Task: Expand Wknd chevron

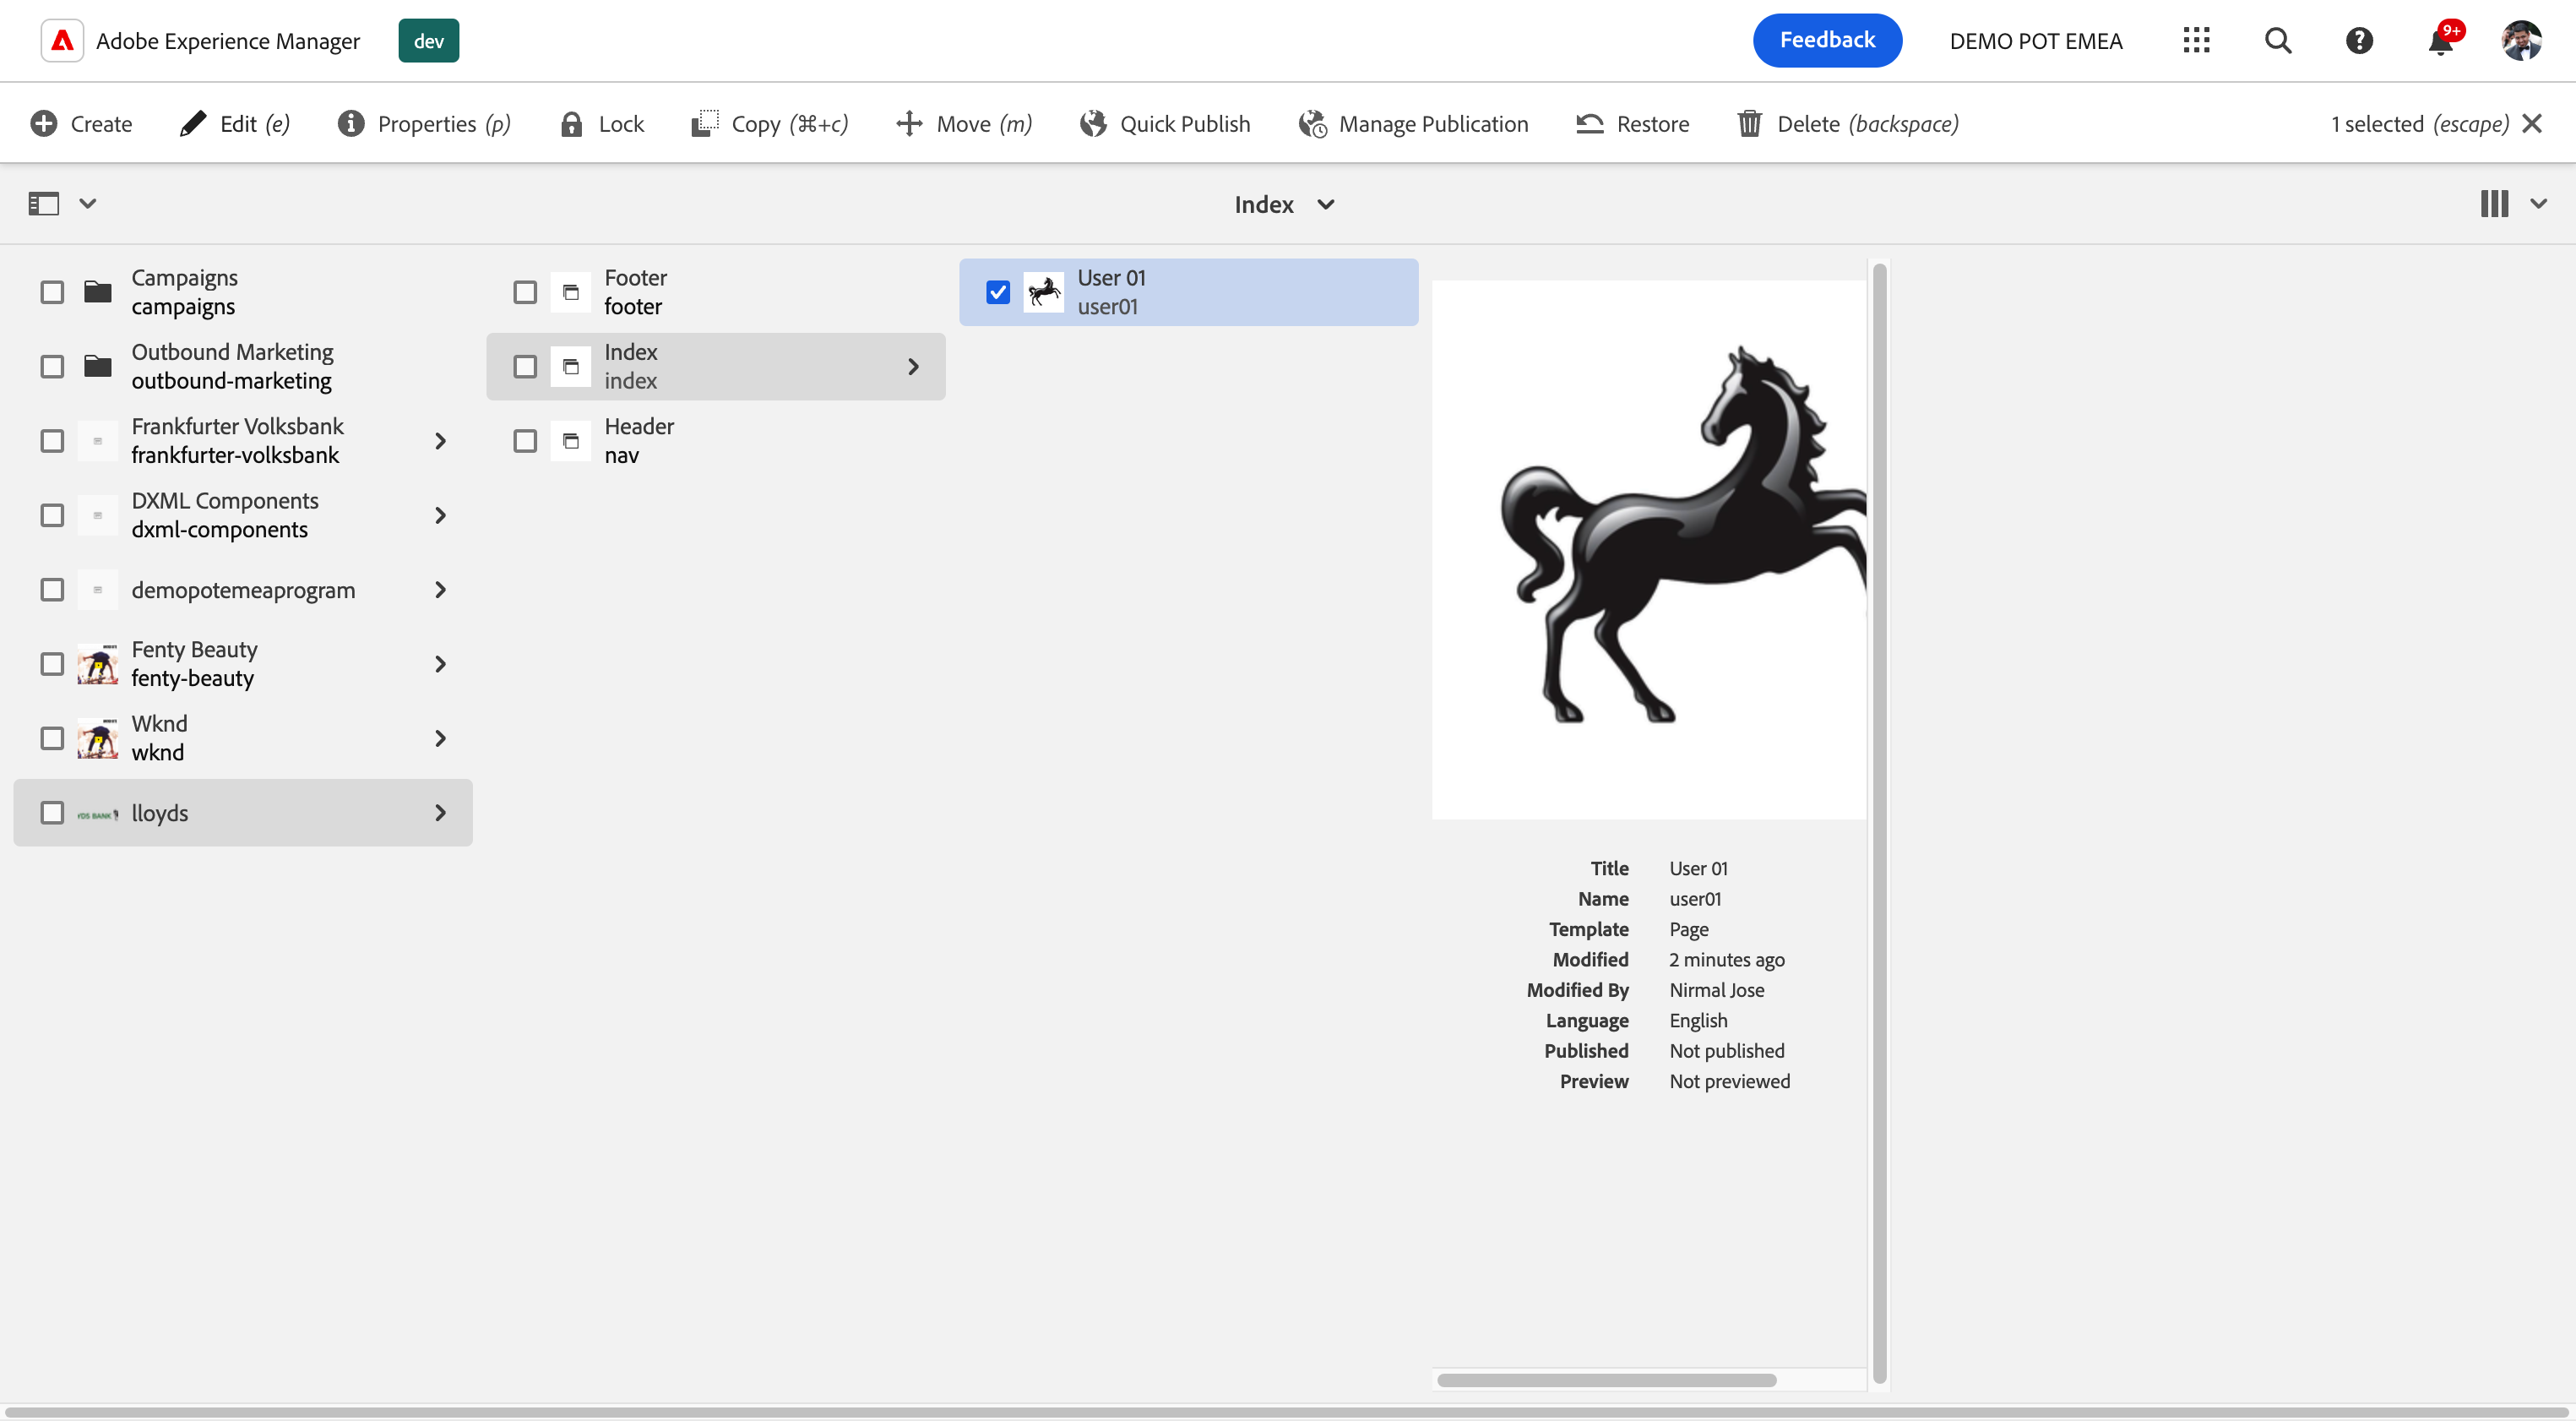Action: [x=440, y=739]
